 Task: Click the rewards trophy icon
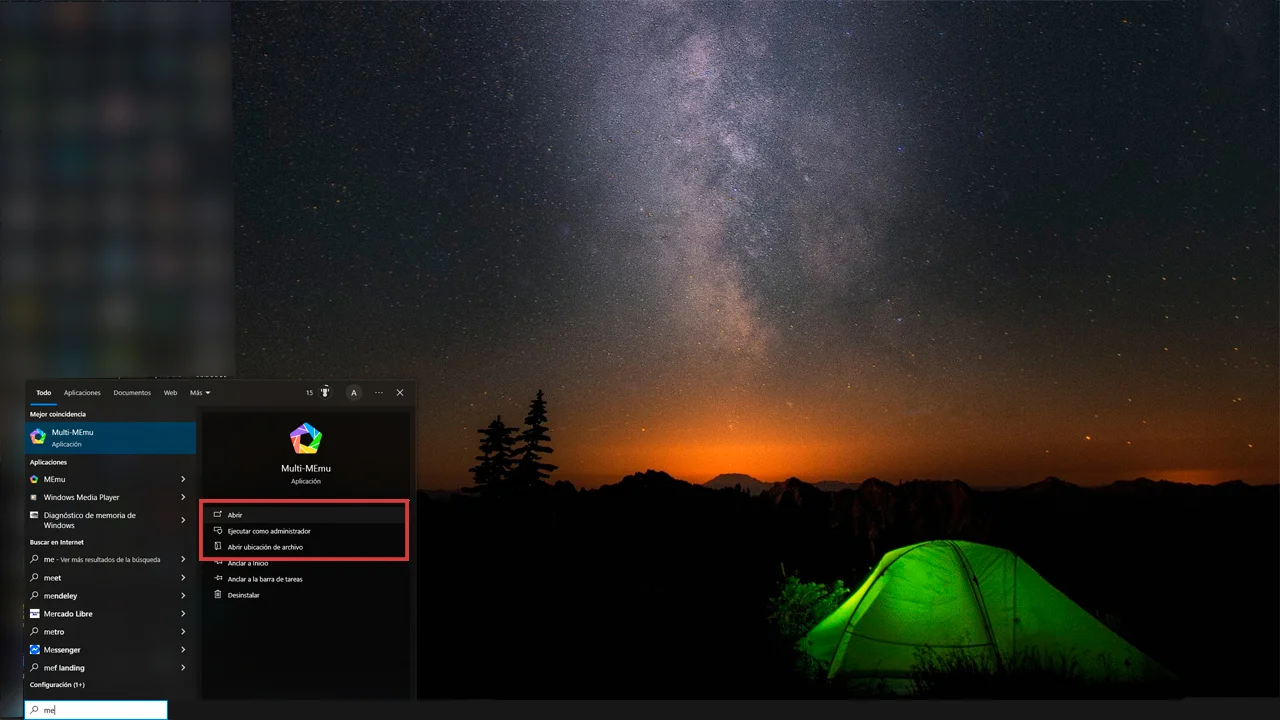click(325, 393)
